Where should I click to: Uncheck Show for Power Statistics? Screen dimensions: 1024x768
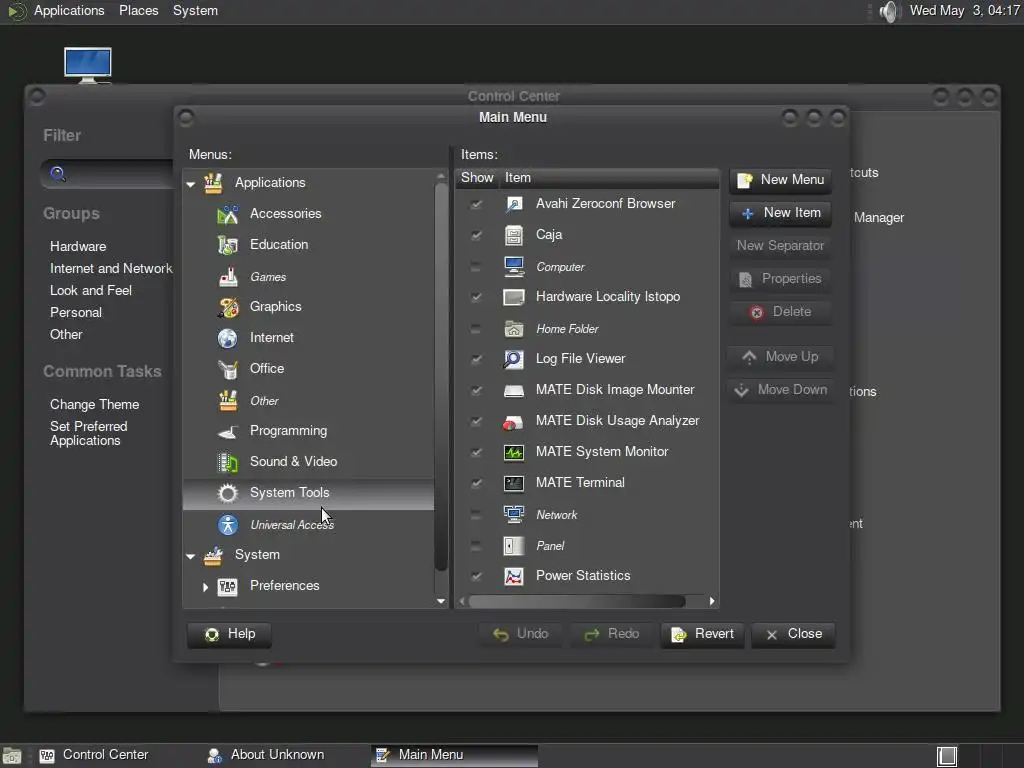click(476, 577)
